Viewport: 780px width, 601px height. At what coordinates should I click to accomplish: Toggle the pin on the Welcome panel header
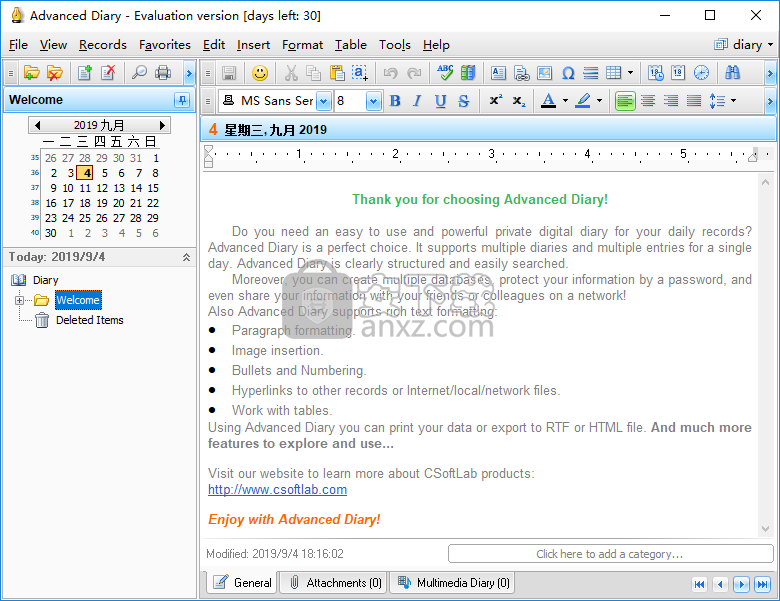[x=182, y=100]
